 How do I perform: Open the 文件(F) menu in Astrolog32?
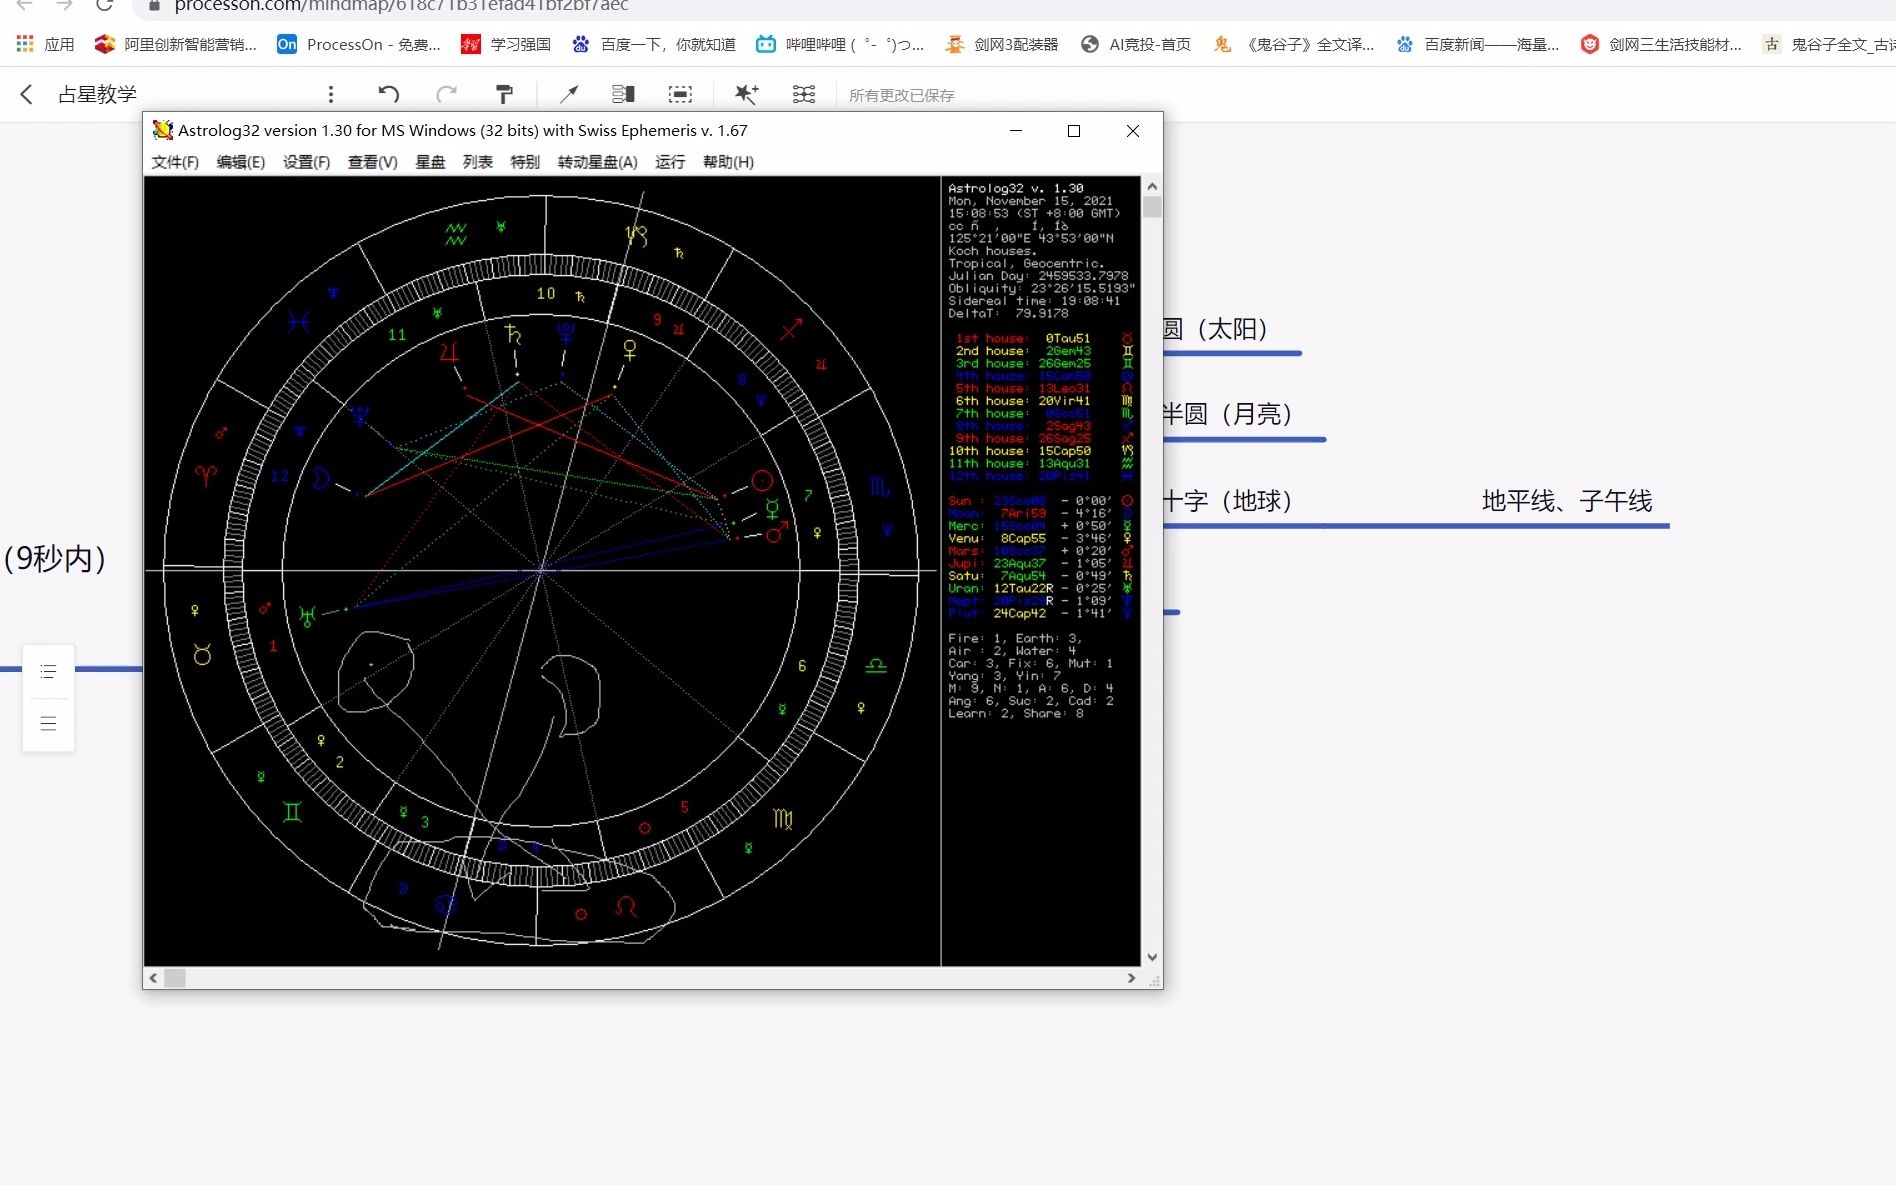pyautogui.click(x=175, y=162)
